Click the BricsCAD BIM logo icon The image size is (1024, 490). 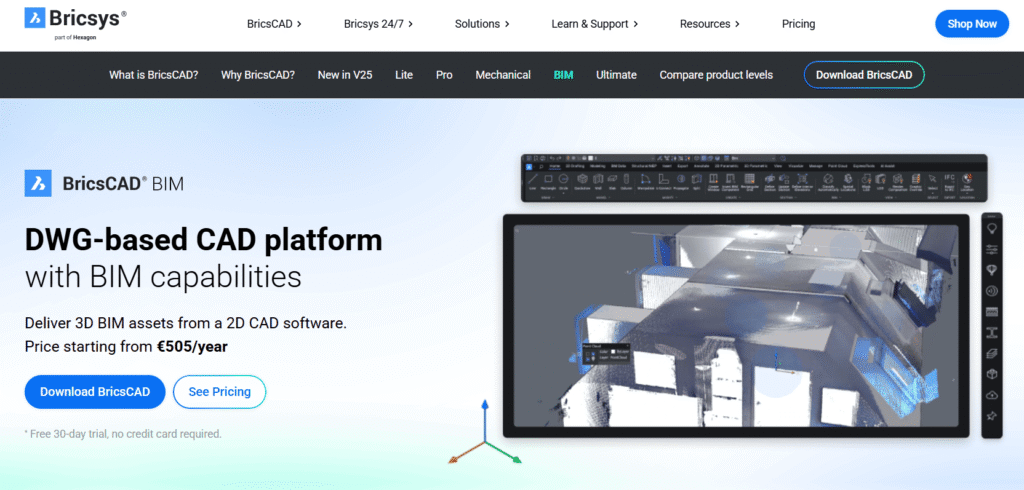point(38,184)
